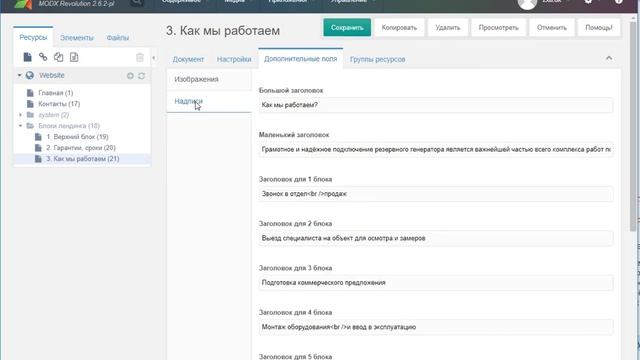Viewport: 640px width, 360px height.
Task: Click the 'Заголовок для 1 блока' label
Action: 296,179
